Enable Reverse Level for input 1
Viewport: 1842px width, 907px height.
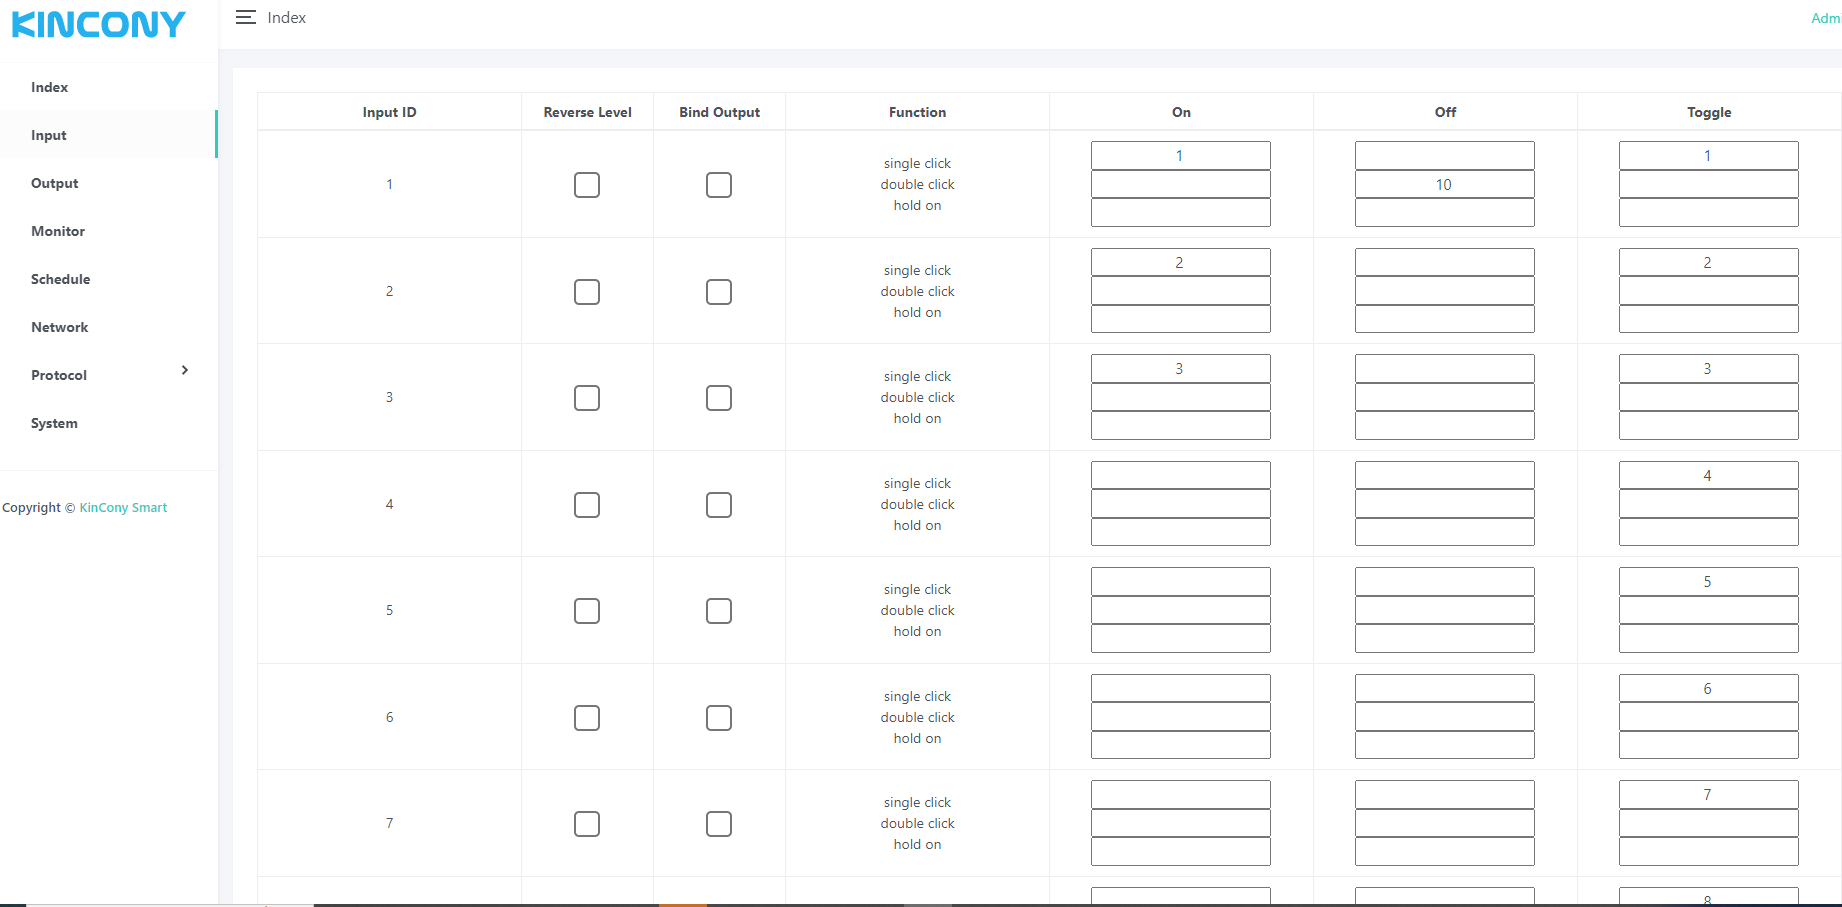(587, 185)
